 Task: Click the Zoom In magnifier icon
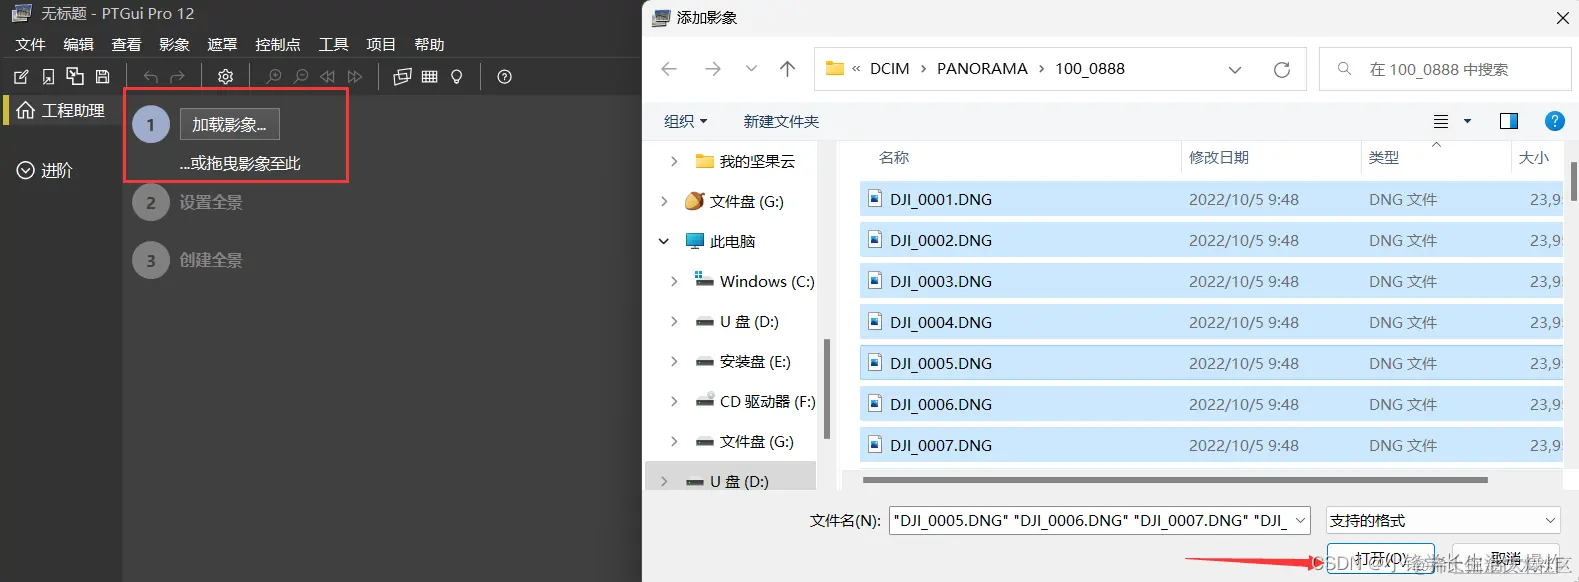(274, 77)
